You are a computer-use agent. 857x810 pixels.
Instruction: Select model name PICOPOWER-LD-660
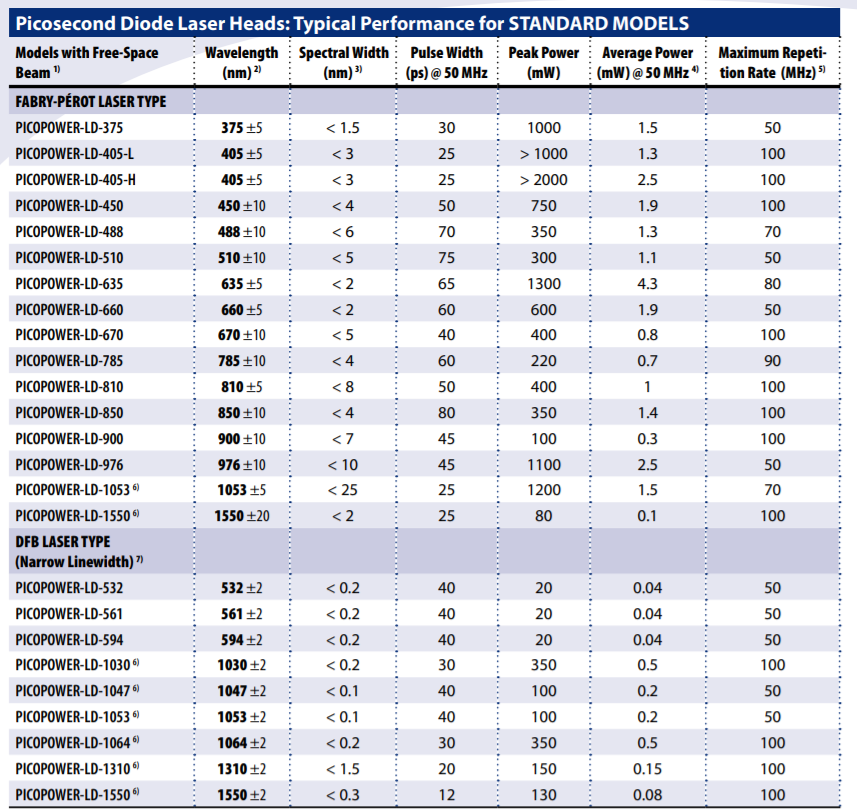coord(69,310)
